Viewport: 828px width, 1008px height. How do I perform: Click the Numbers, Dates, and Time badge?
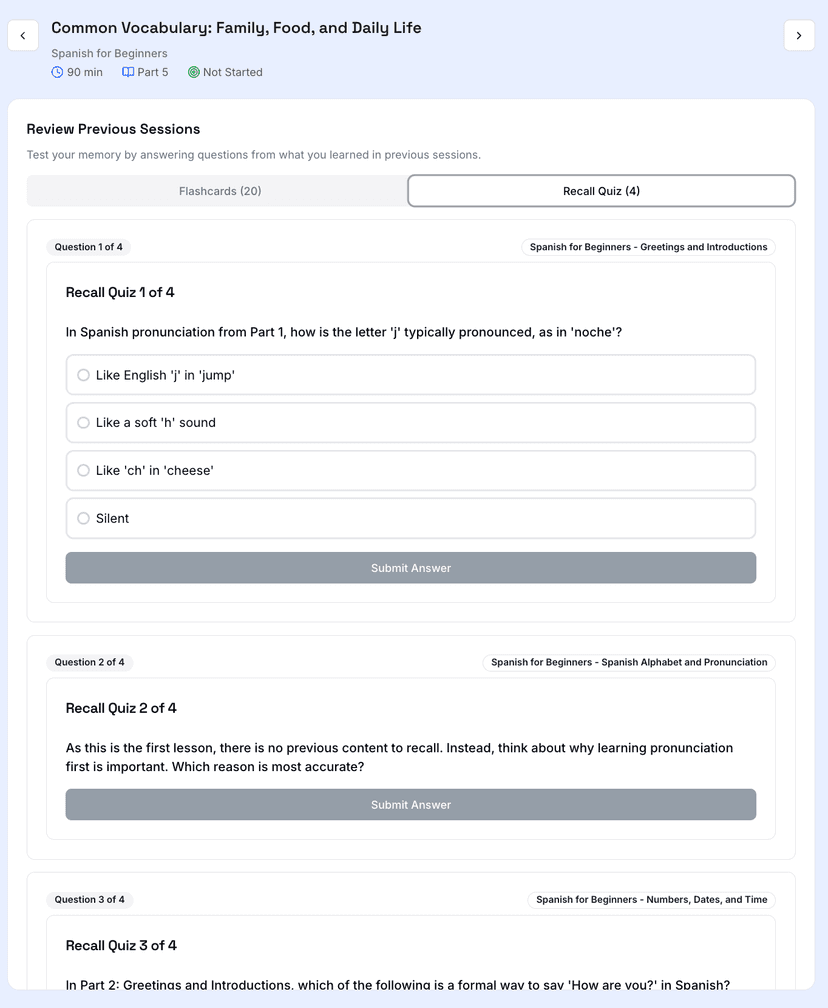[x=651, y=900]
